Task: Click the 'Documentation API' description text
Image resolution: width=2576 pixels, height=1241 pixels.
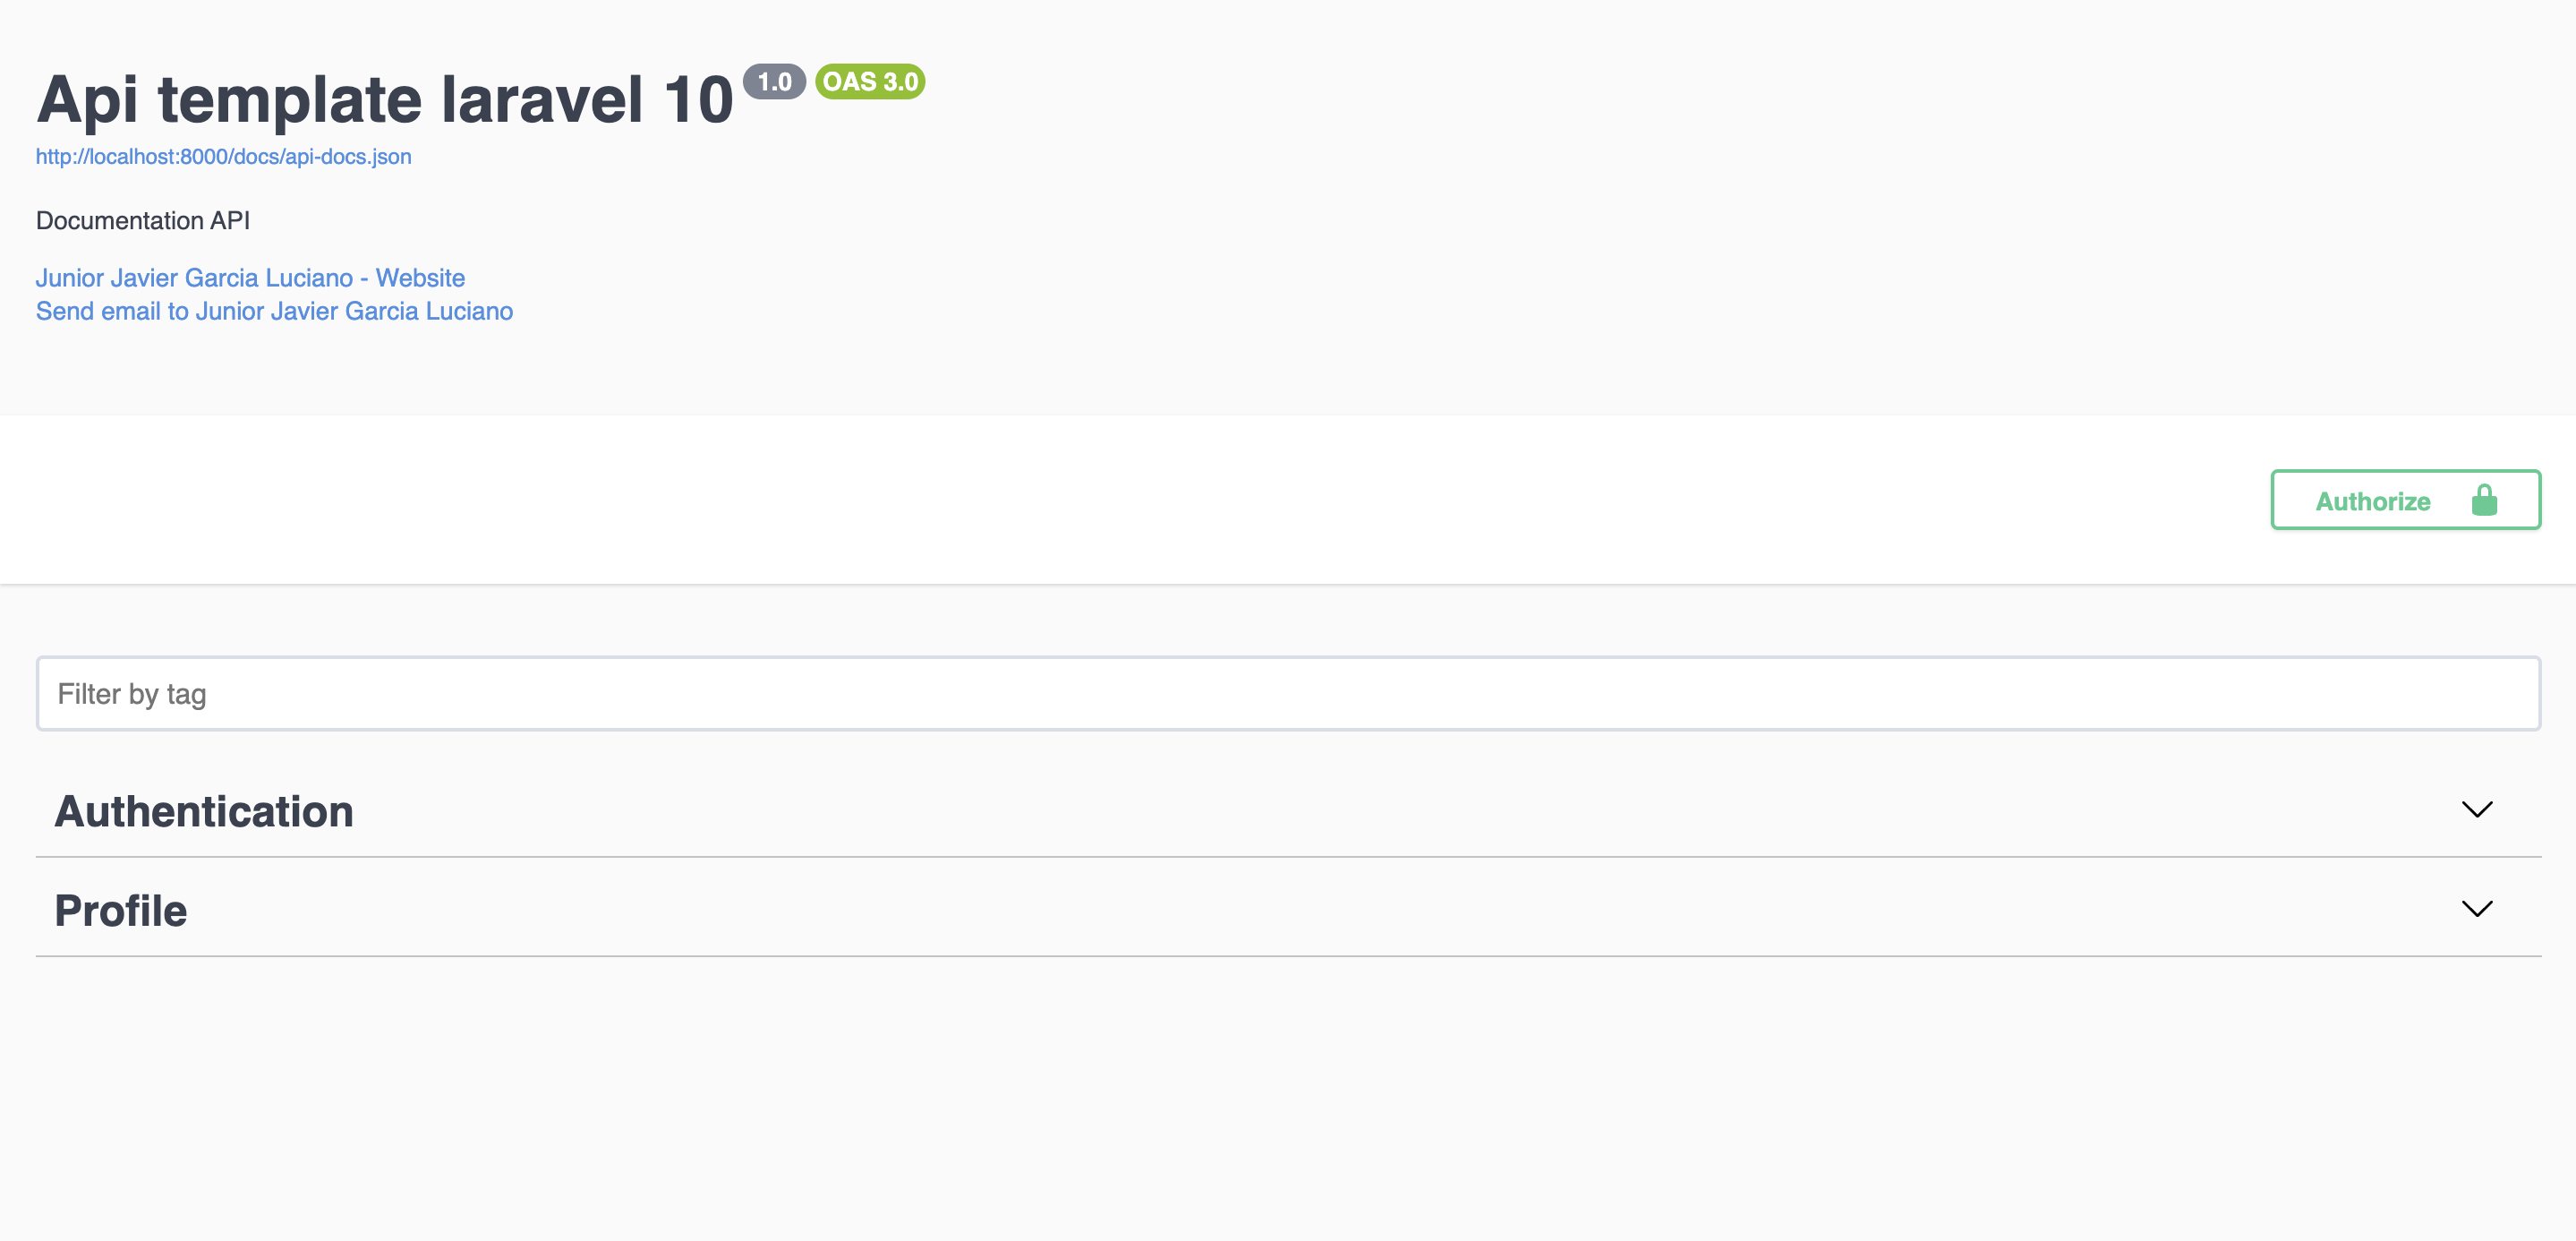Action: [143, 221]
